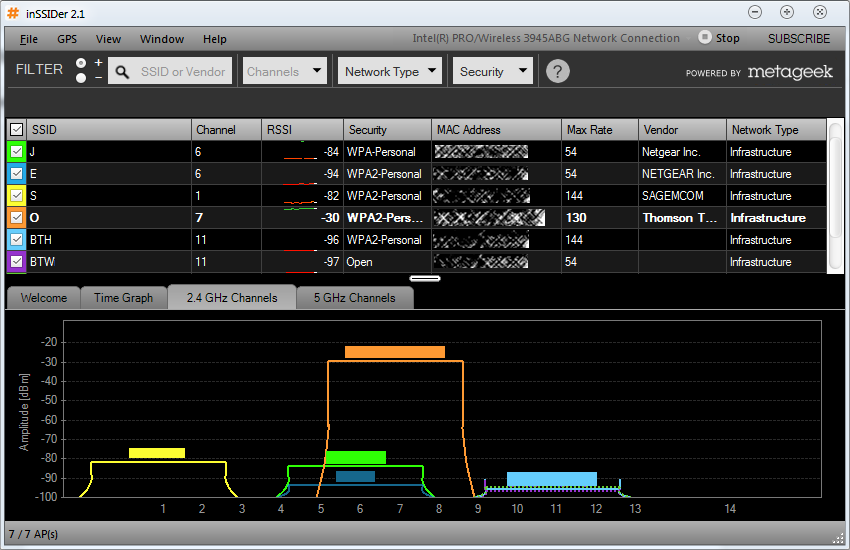Viewport: 850px width, 550px height.
Task: Open the Channels filter dropdown
Action: 285,71
